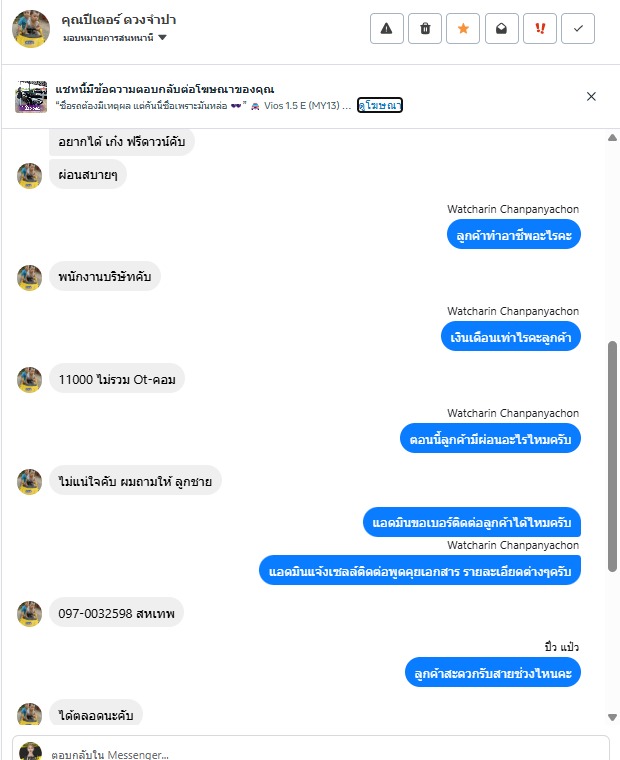Mark as unread with envelope icon
620x760 pixels.
tap(501, 29)
